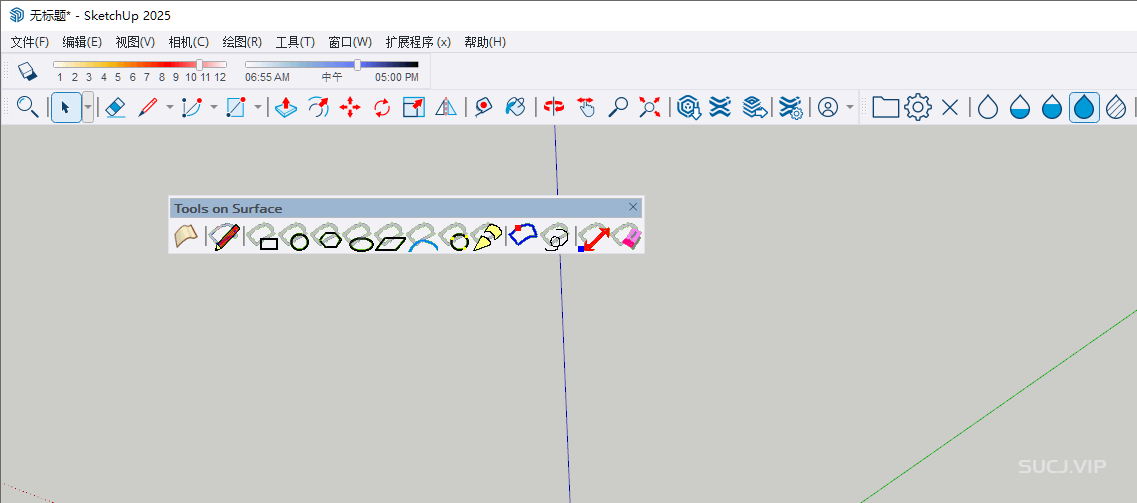
Task: Select Parallelogram on Surface tool
Action: click(x=392, y=237)
